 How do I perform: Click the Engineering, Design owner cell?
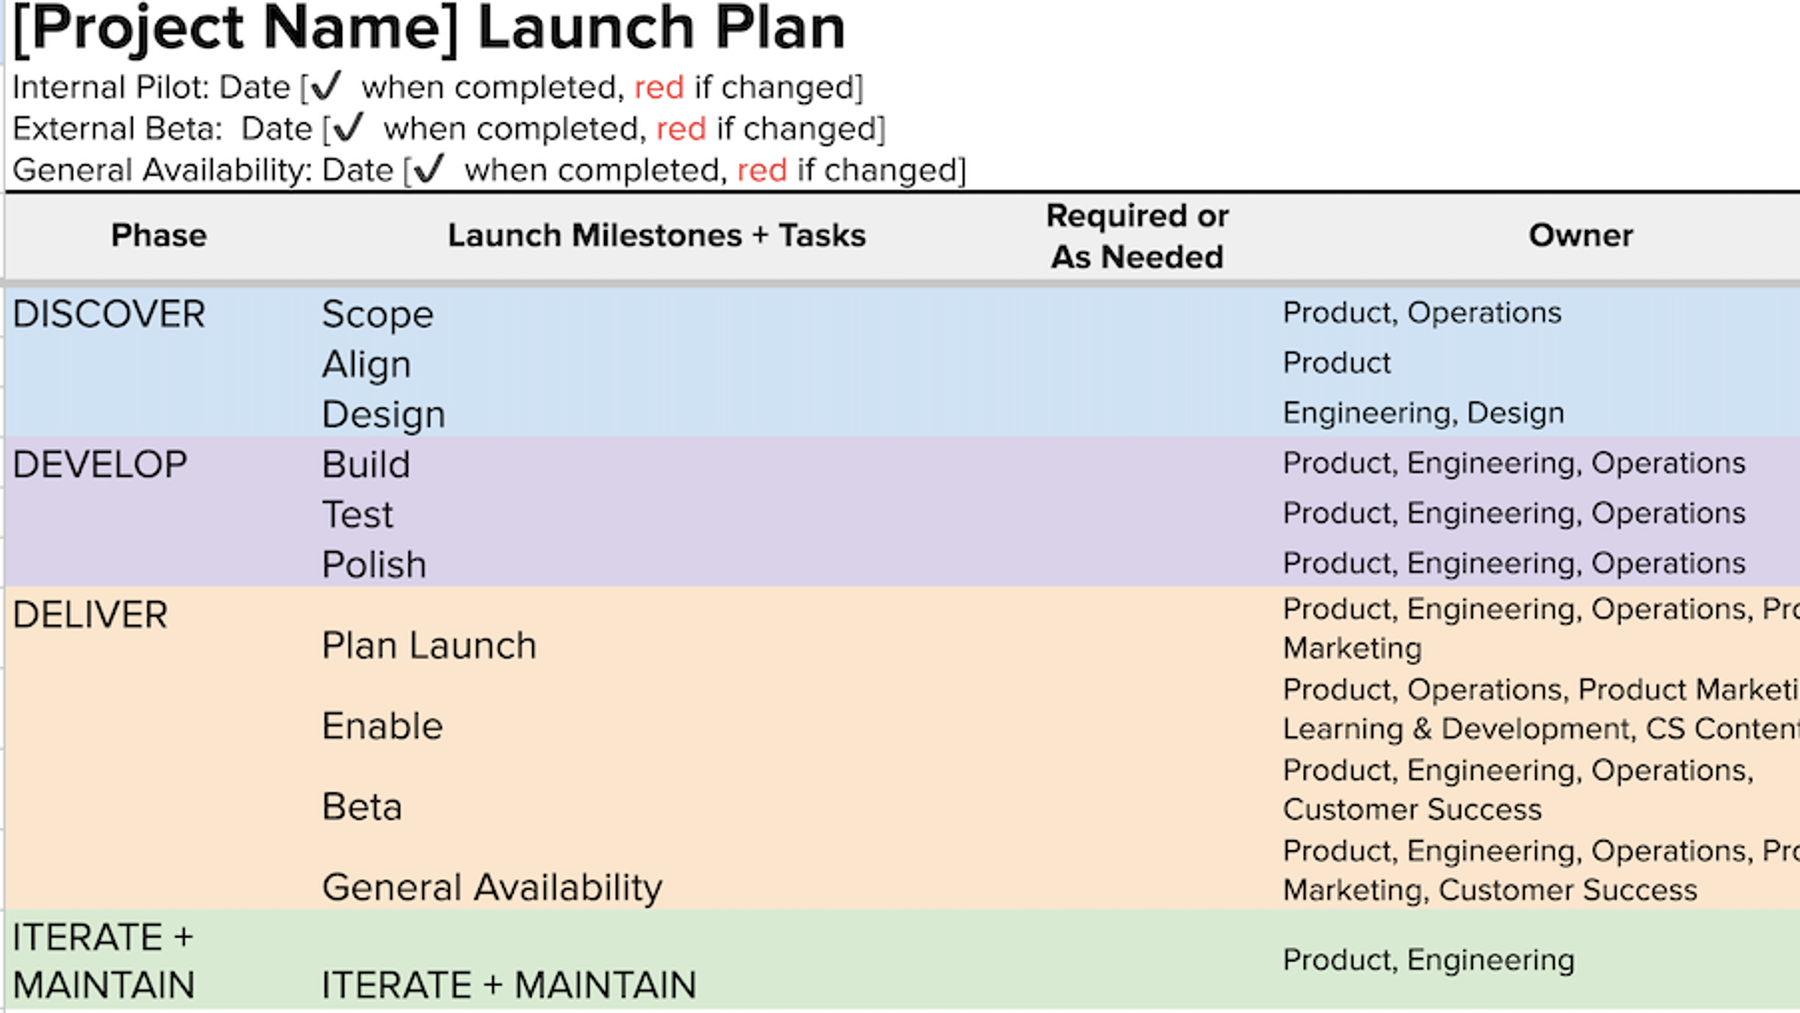(x=1423, y=413)
